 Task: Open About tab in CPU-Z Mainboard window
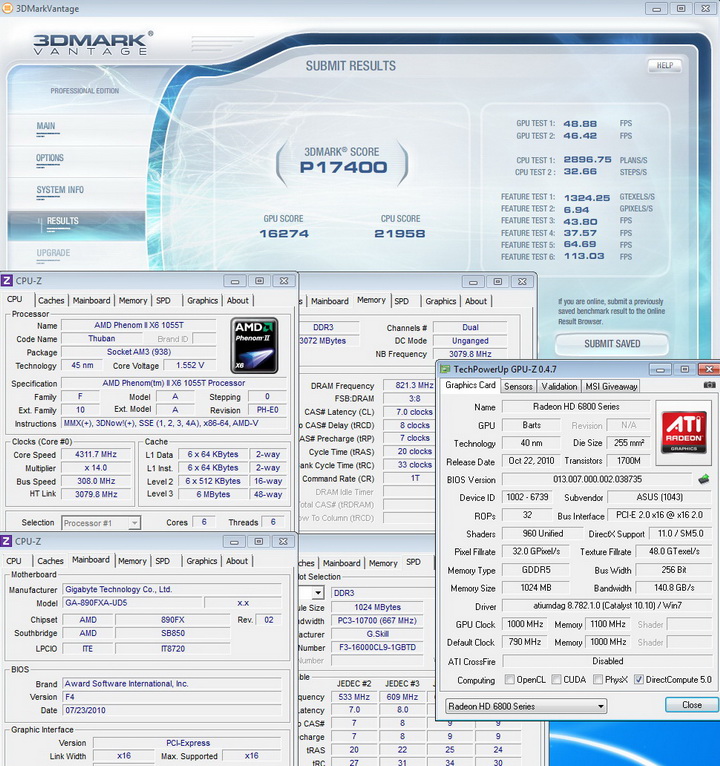(x=237, y=561)
